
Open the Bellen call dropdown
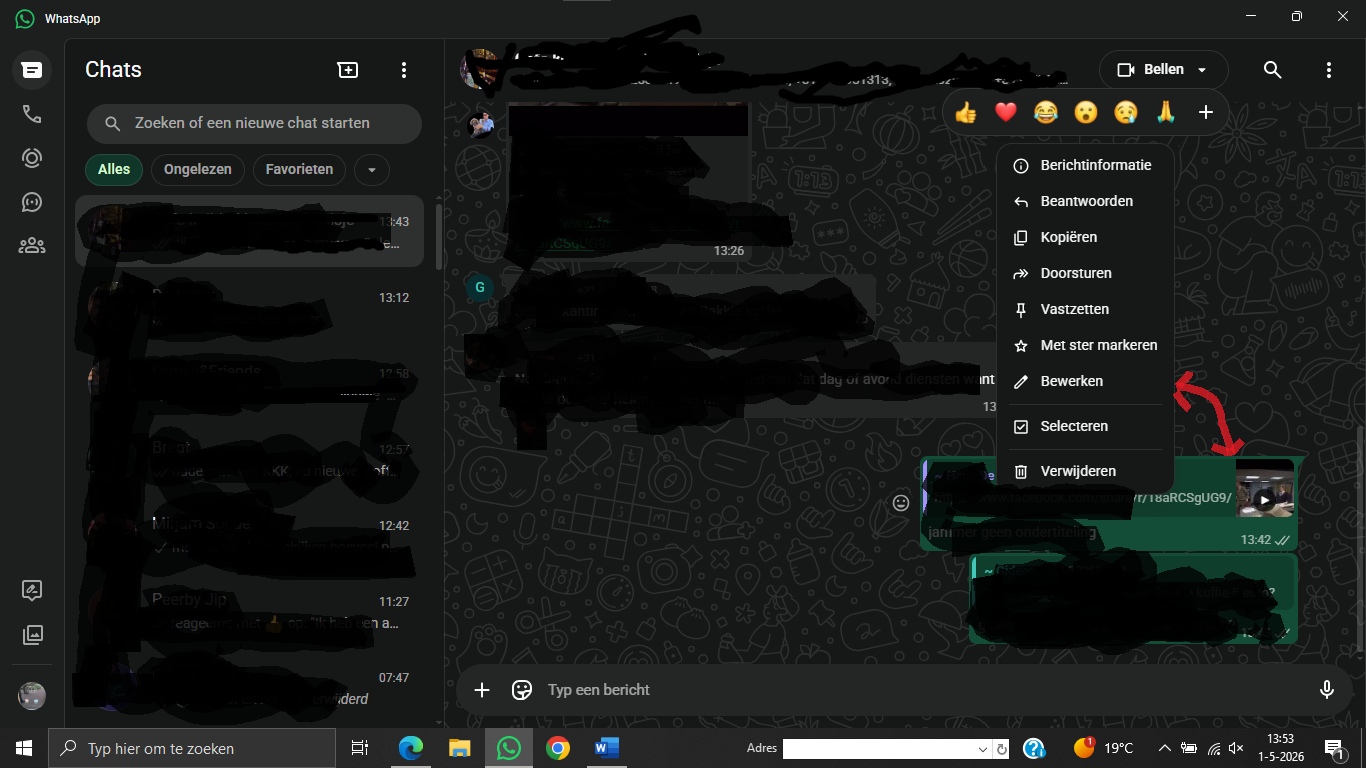(x=1163, y=70)
